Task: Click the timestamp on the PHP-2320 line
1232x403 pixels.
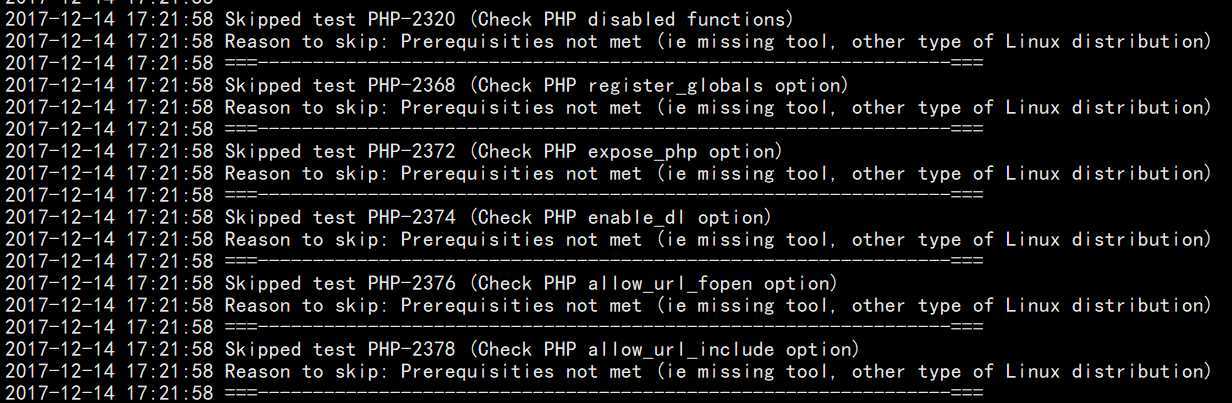Action: pyautogui.click(x=108, y=19)
